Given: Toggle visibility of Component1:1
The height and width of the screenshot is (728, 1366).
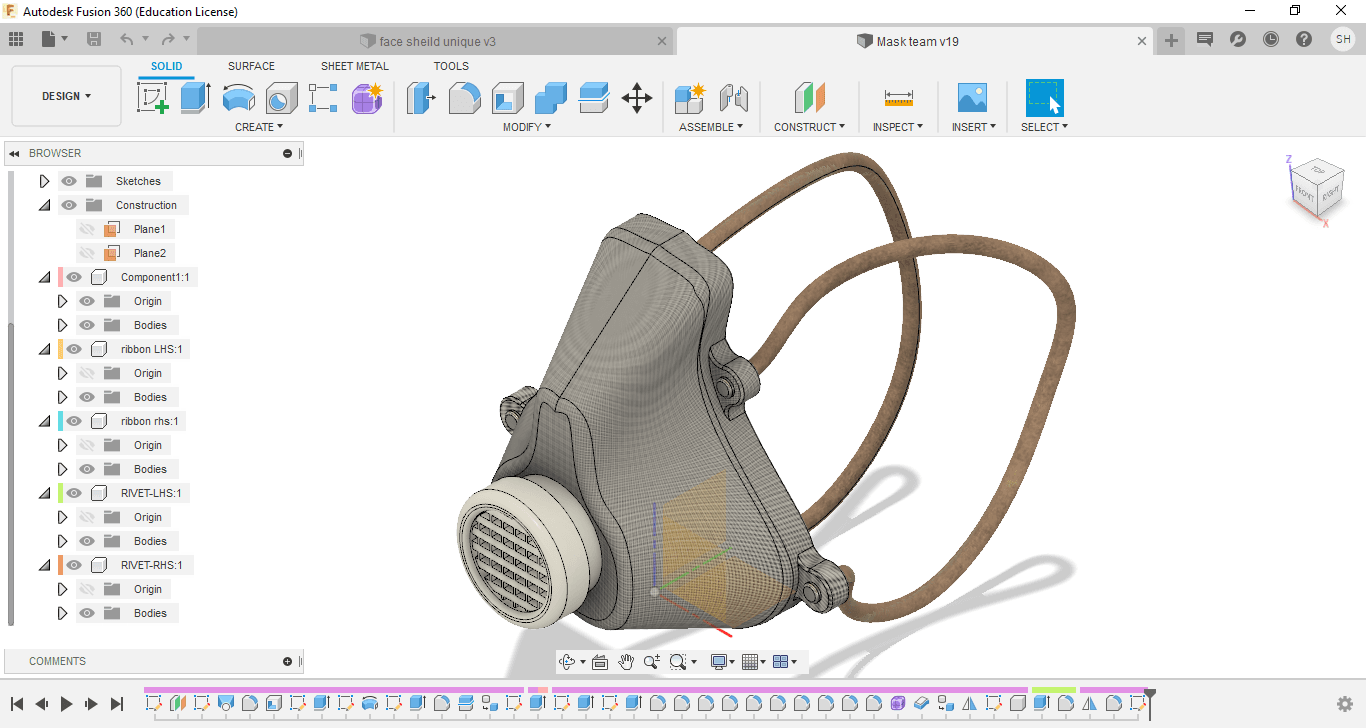Looking at the screenshot, I should [74, 277].
